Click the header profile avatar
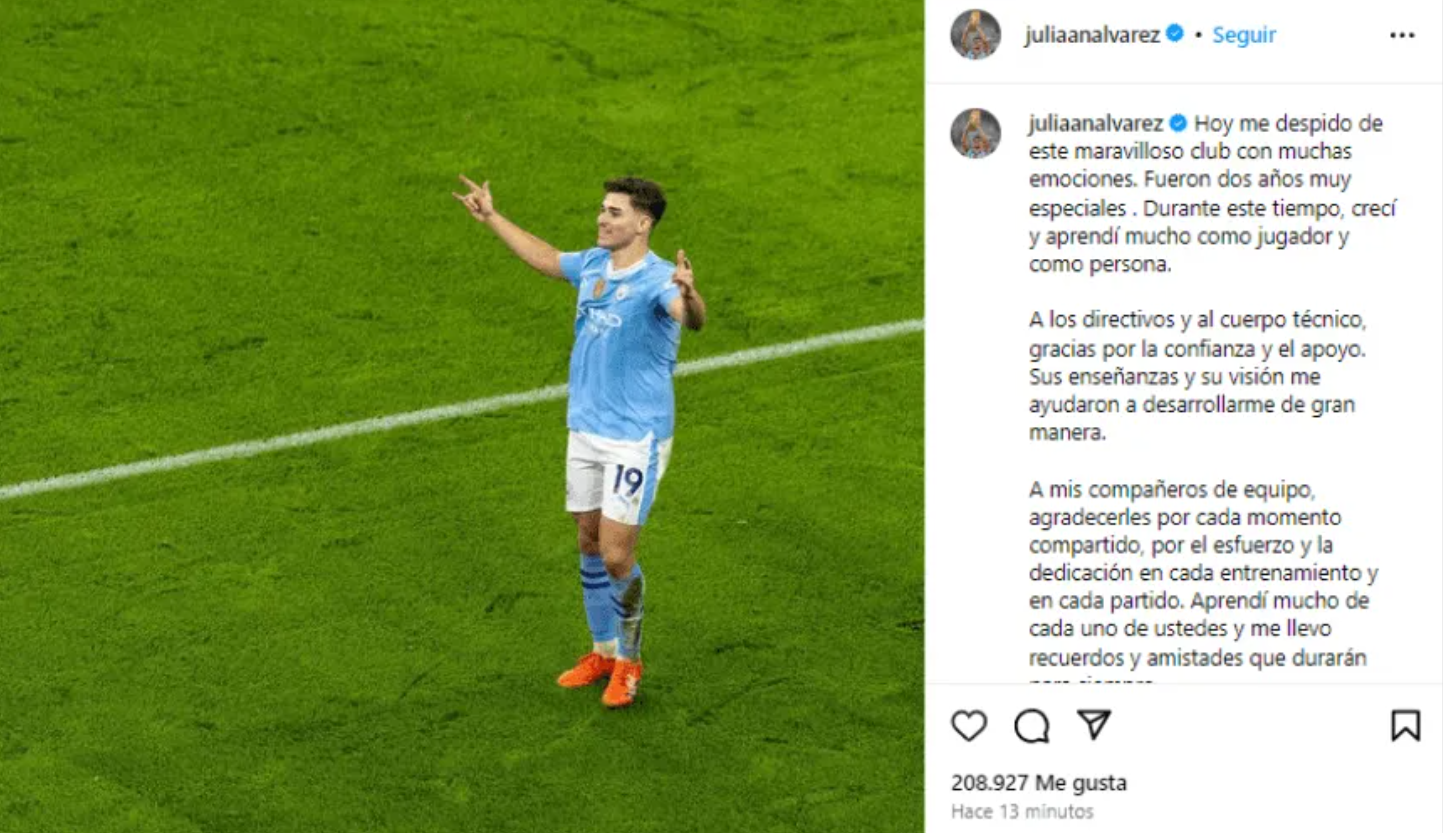 tap(975, 35)
